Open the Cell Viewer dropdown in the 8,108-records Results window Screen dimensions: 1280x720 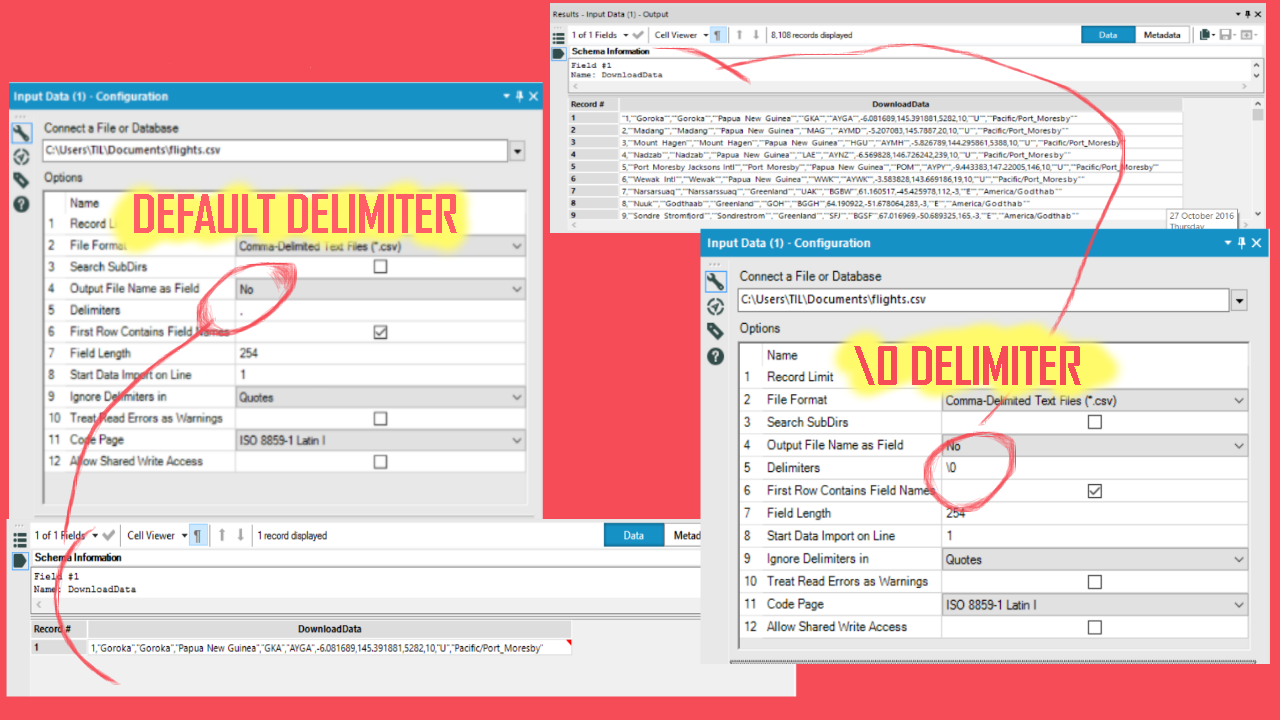pyautogui.click(x=681, y=35)
